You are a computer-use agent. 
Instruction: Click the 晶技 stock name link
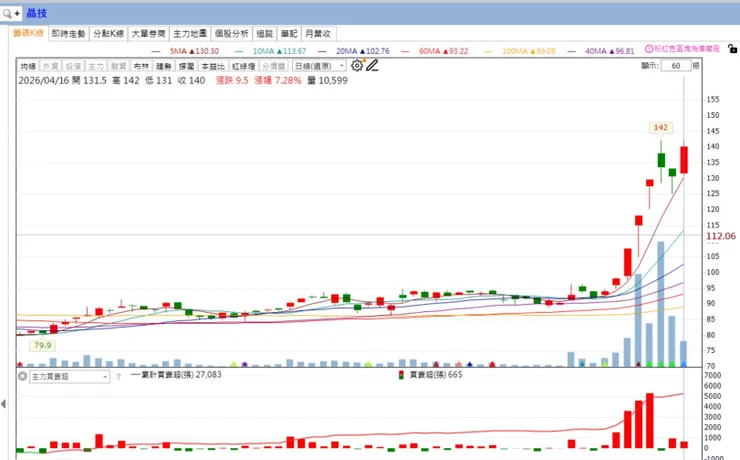point(36,13)
